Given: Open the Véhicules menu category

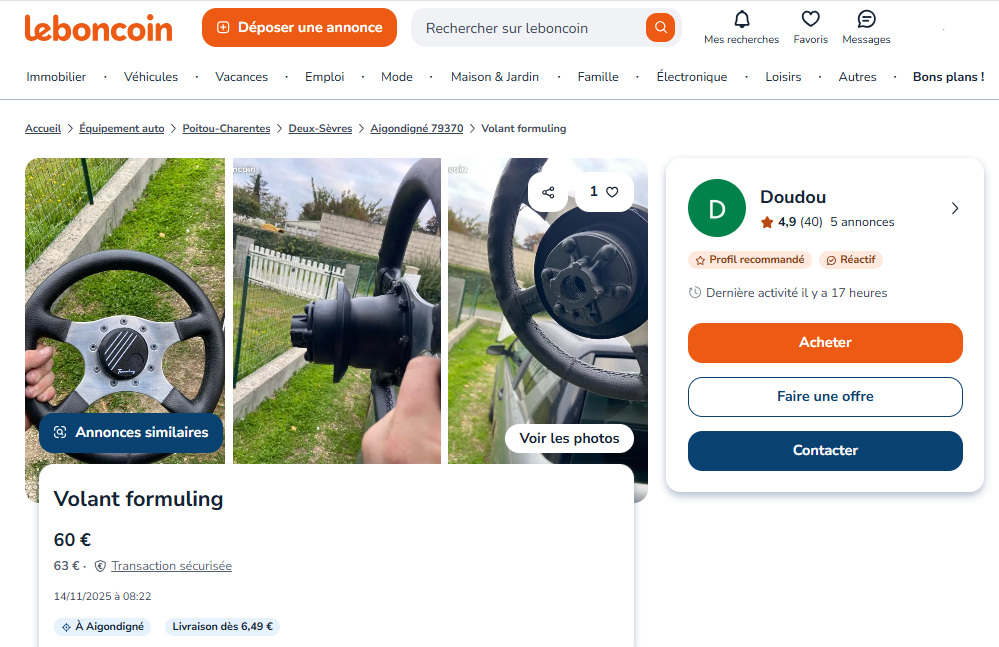Looking at the screenshot, I should tap(151, 77).
